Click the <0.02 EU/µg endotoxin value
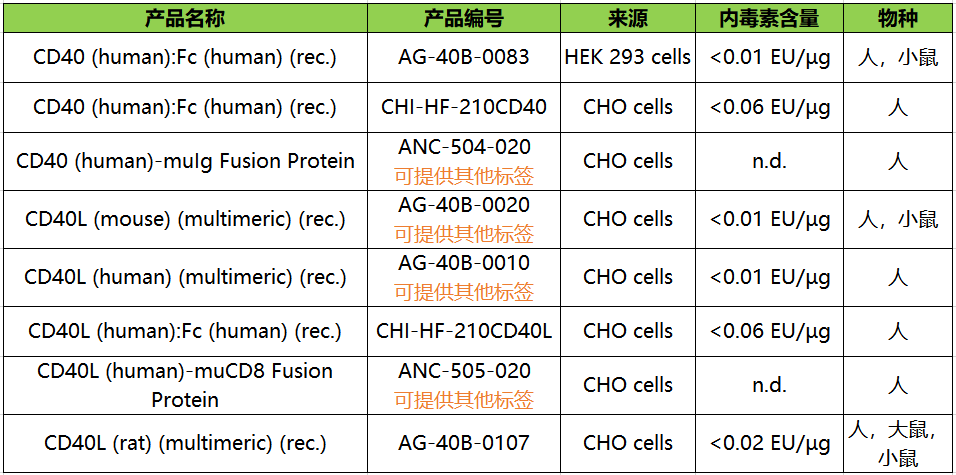Screen dimensions: 956x475 770,442
